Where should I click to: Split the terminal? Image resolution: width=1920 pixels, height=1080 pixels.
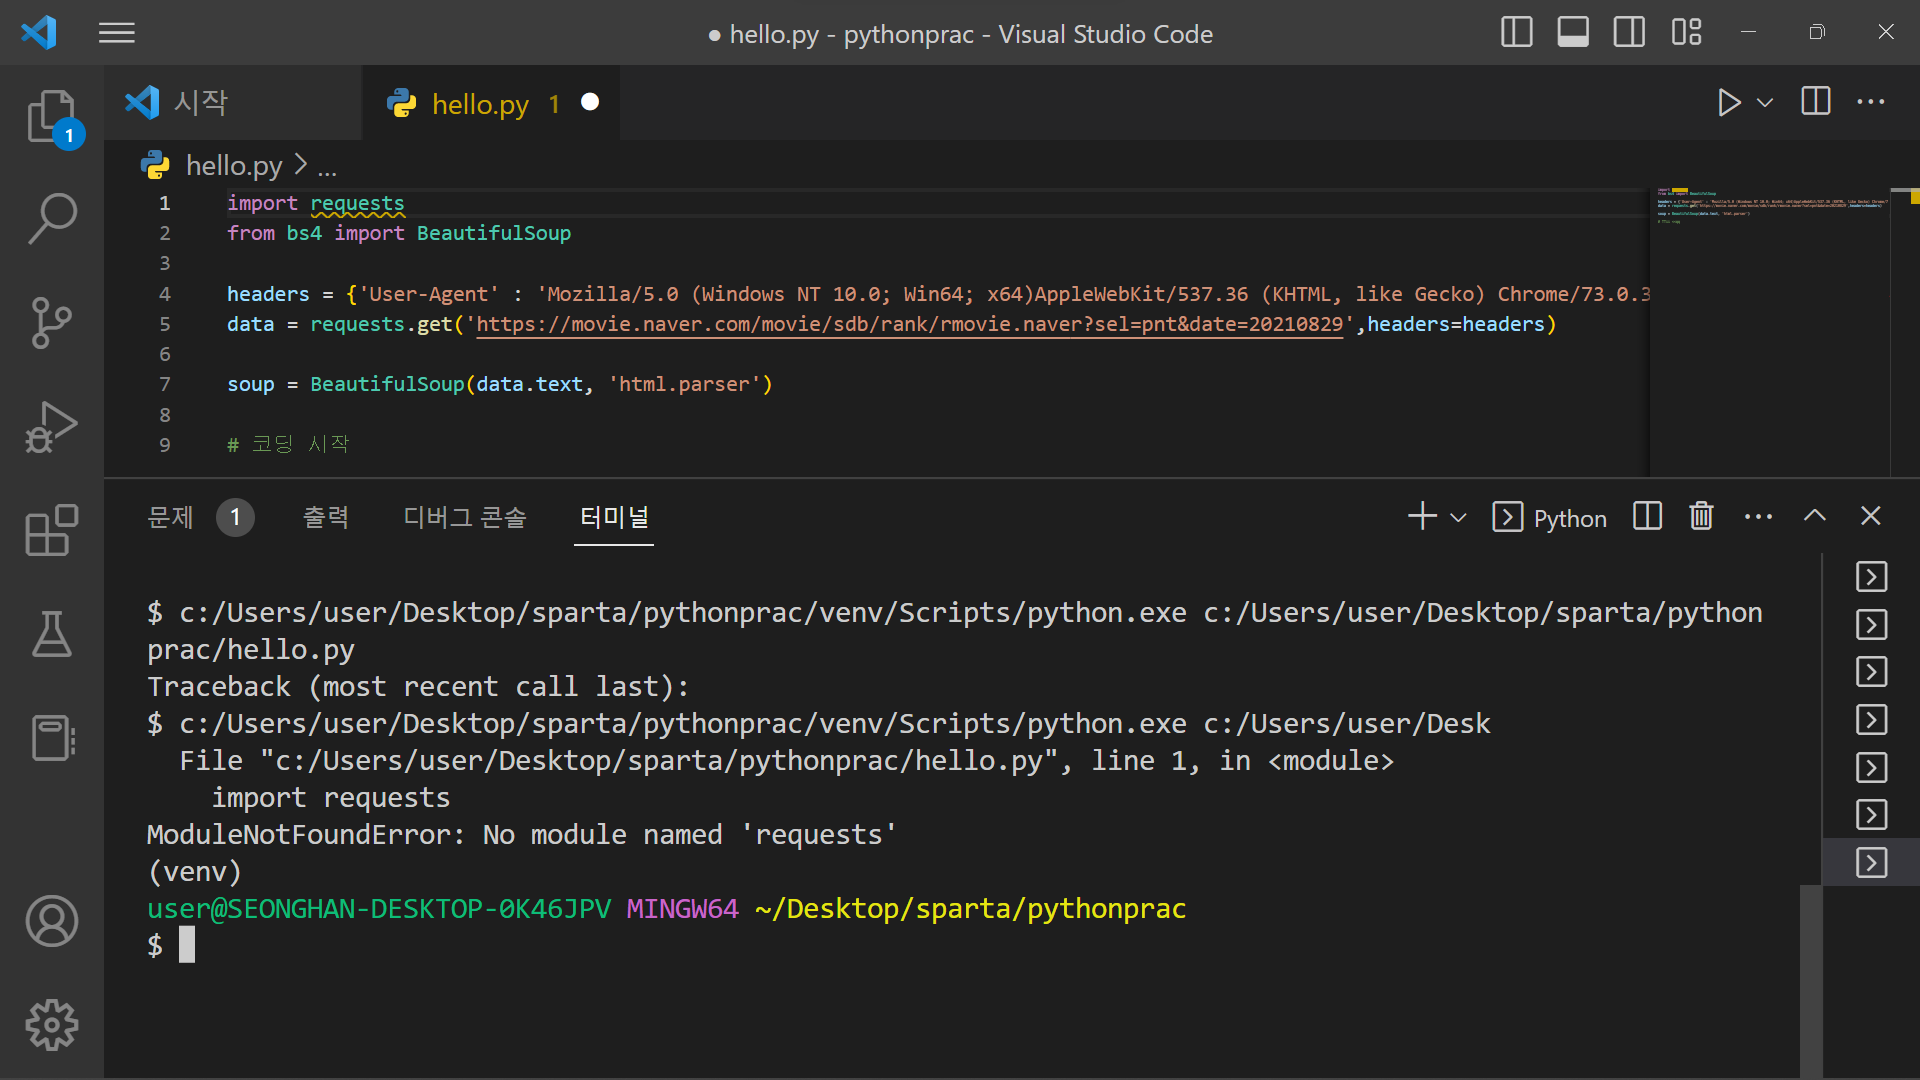1647,517
